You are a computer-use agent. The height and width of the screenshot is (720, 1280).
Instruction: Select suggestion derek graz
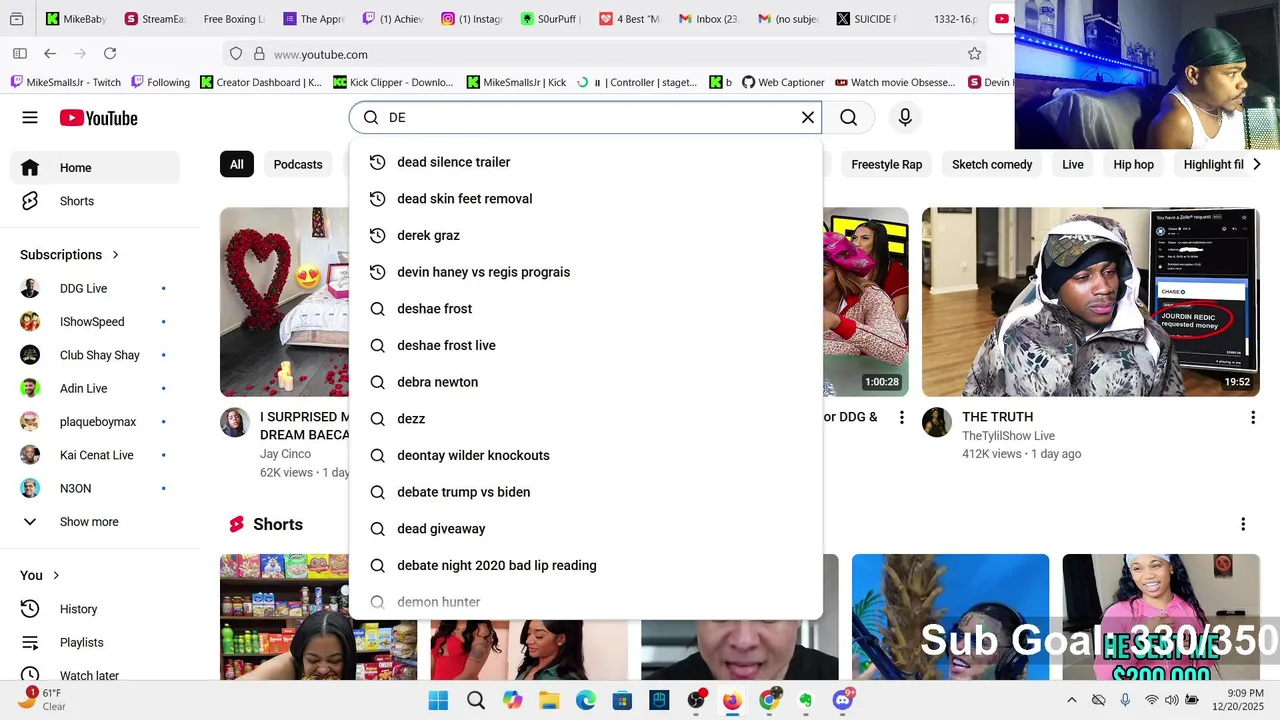pos(586,235)
